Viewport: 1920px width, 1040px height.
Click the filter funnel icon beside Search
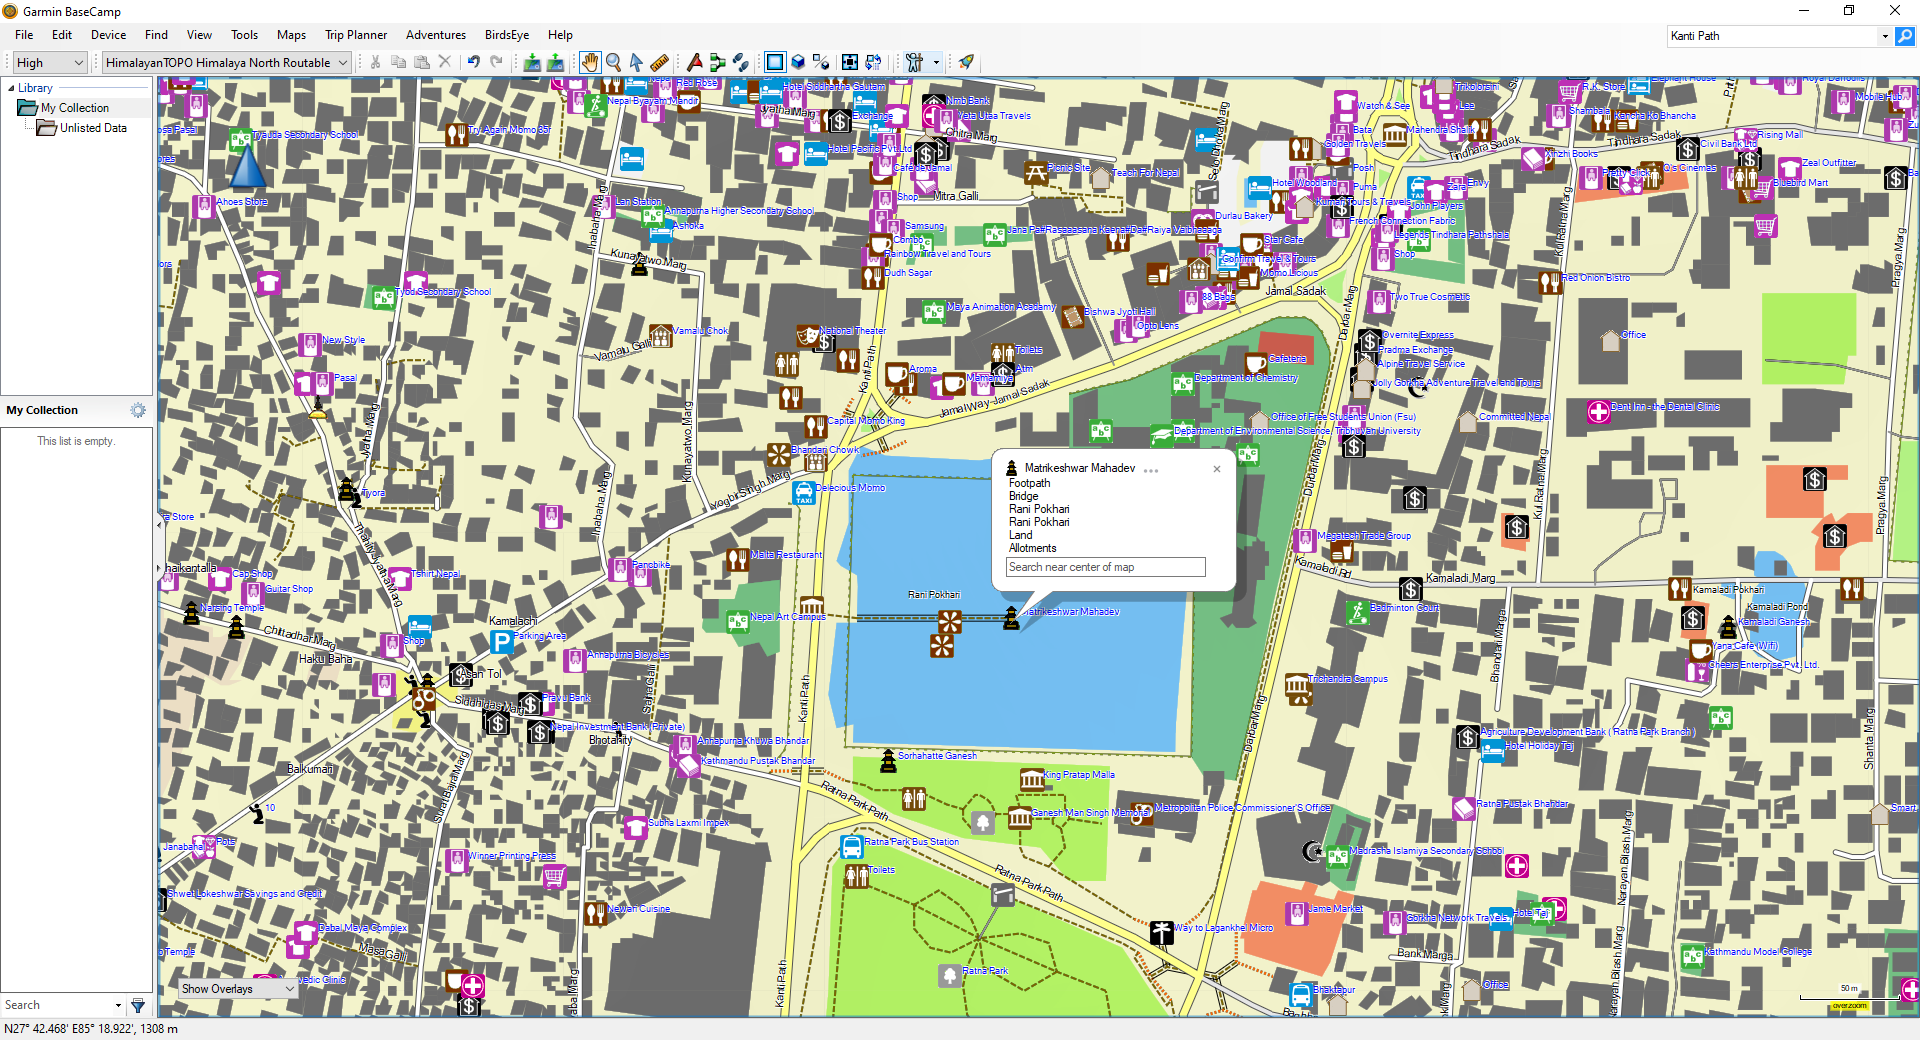coord(138,1005)
